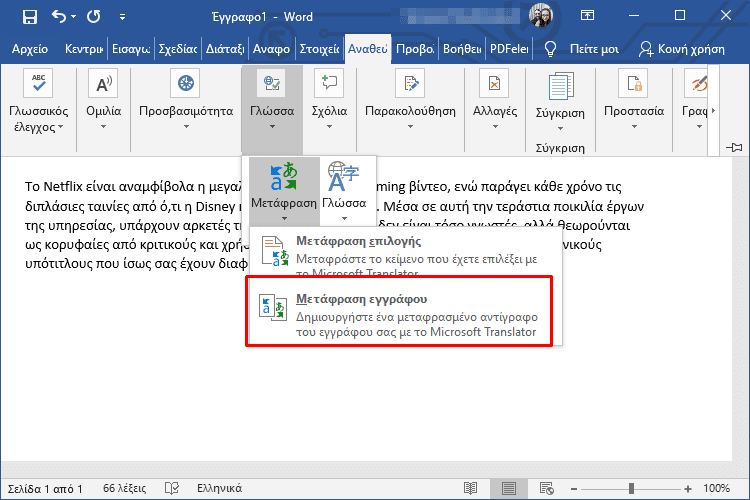This screenshot has width=750, height=500.
Task: Click the user account profile picture
Action: pyautogui.click(x=541, y=15)
